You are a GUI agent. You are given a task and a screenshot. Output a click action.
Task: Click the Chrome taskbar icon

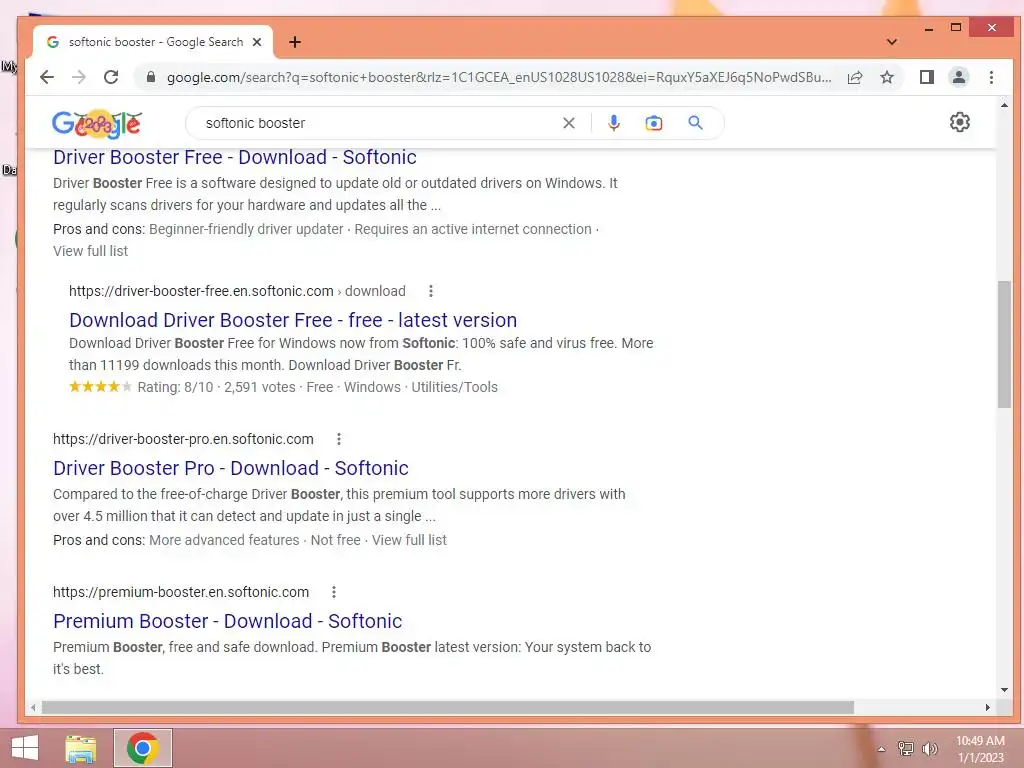(143, 748)
